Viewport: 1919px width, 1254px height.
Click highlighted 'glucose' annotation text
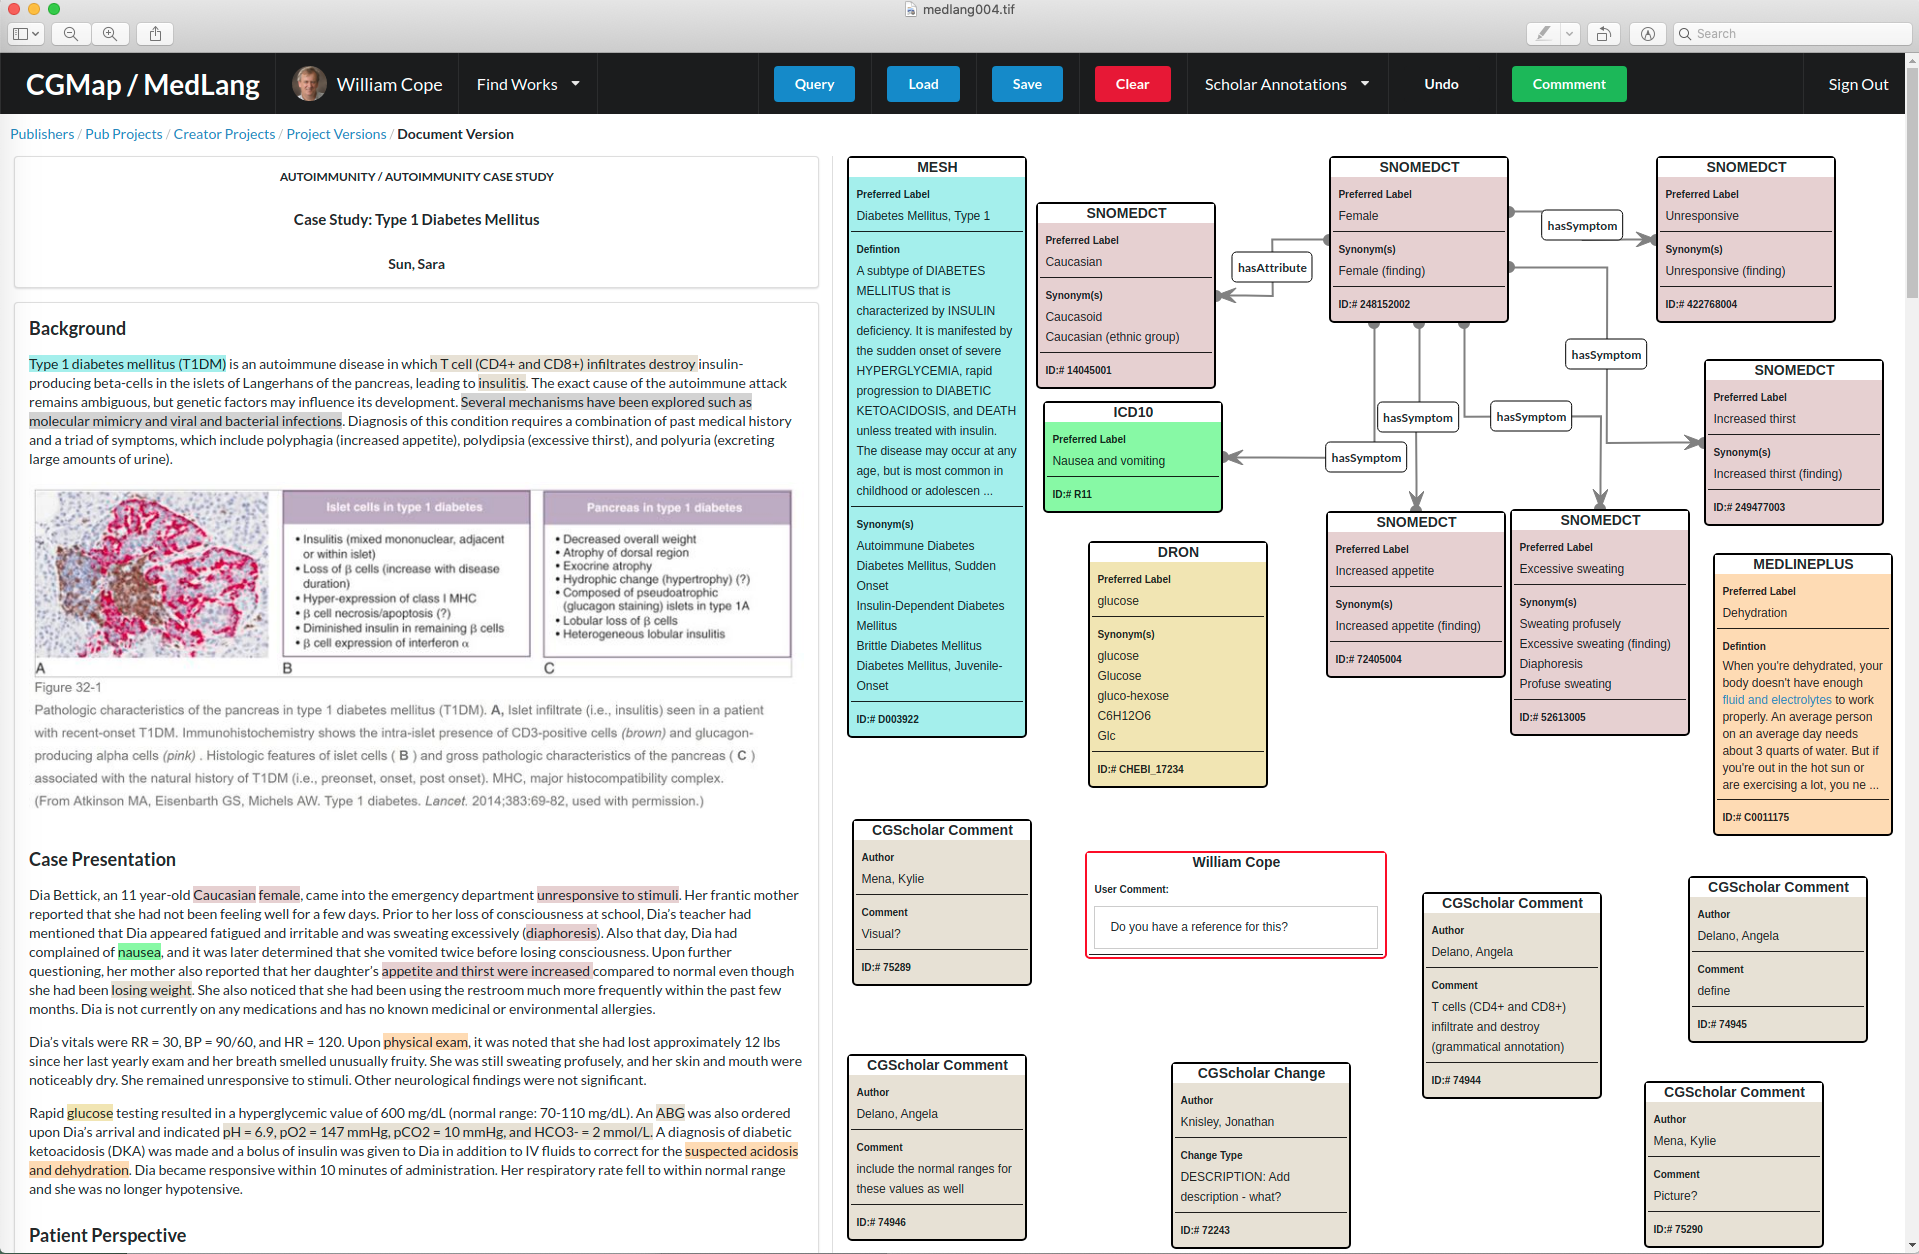[x=89, y=1113]
